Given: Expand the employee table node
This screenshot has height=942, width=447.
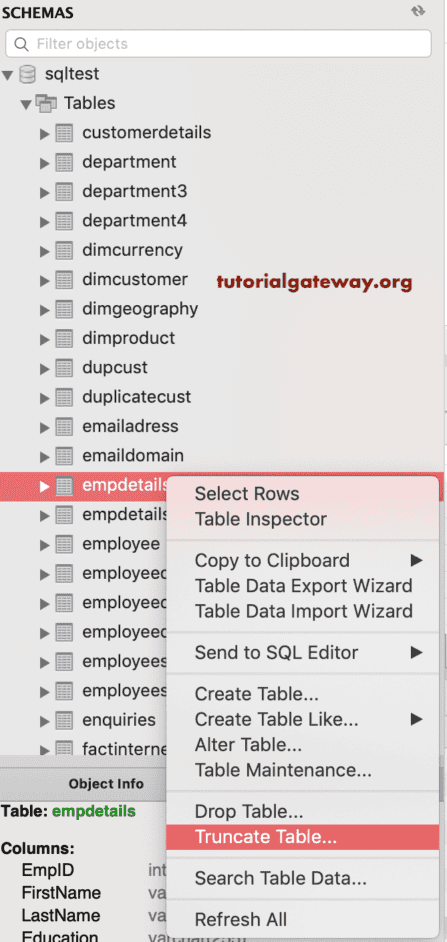Looking at the screenshot, I should [x=44, y=545].
